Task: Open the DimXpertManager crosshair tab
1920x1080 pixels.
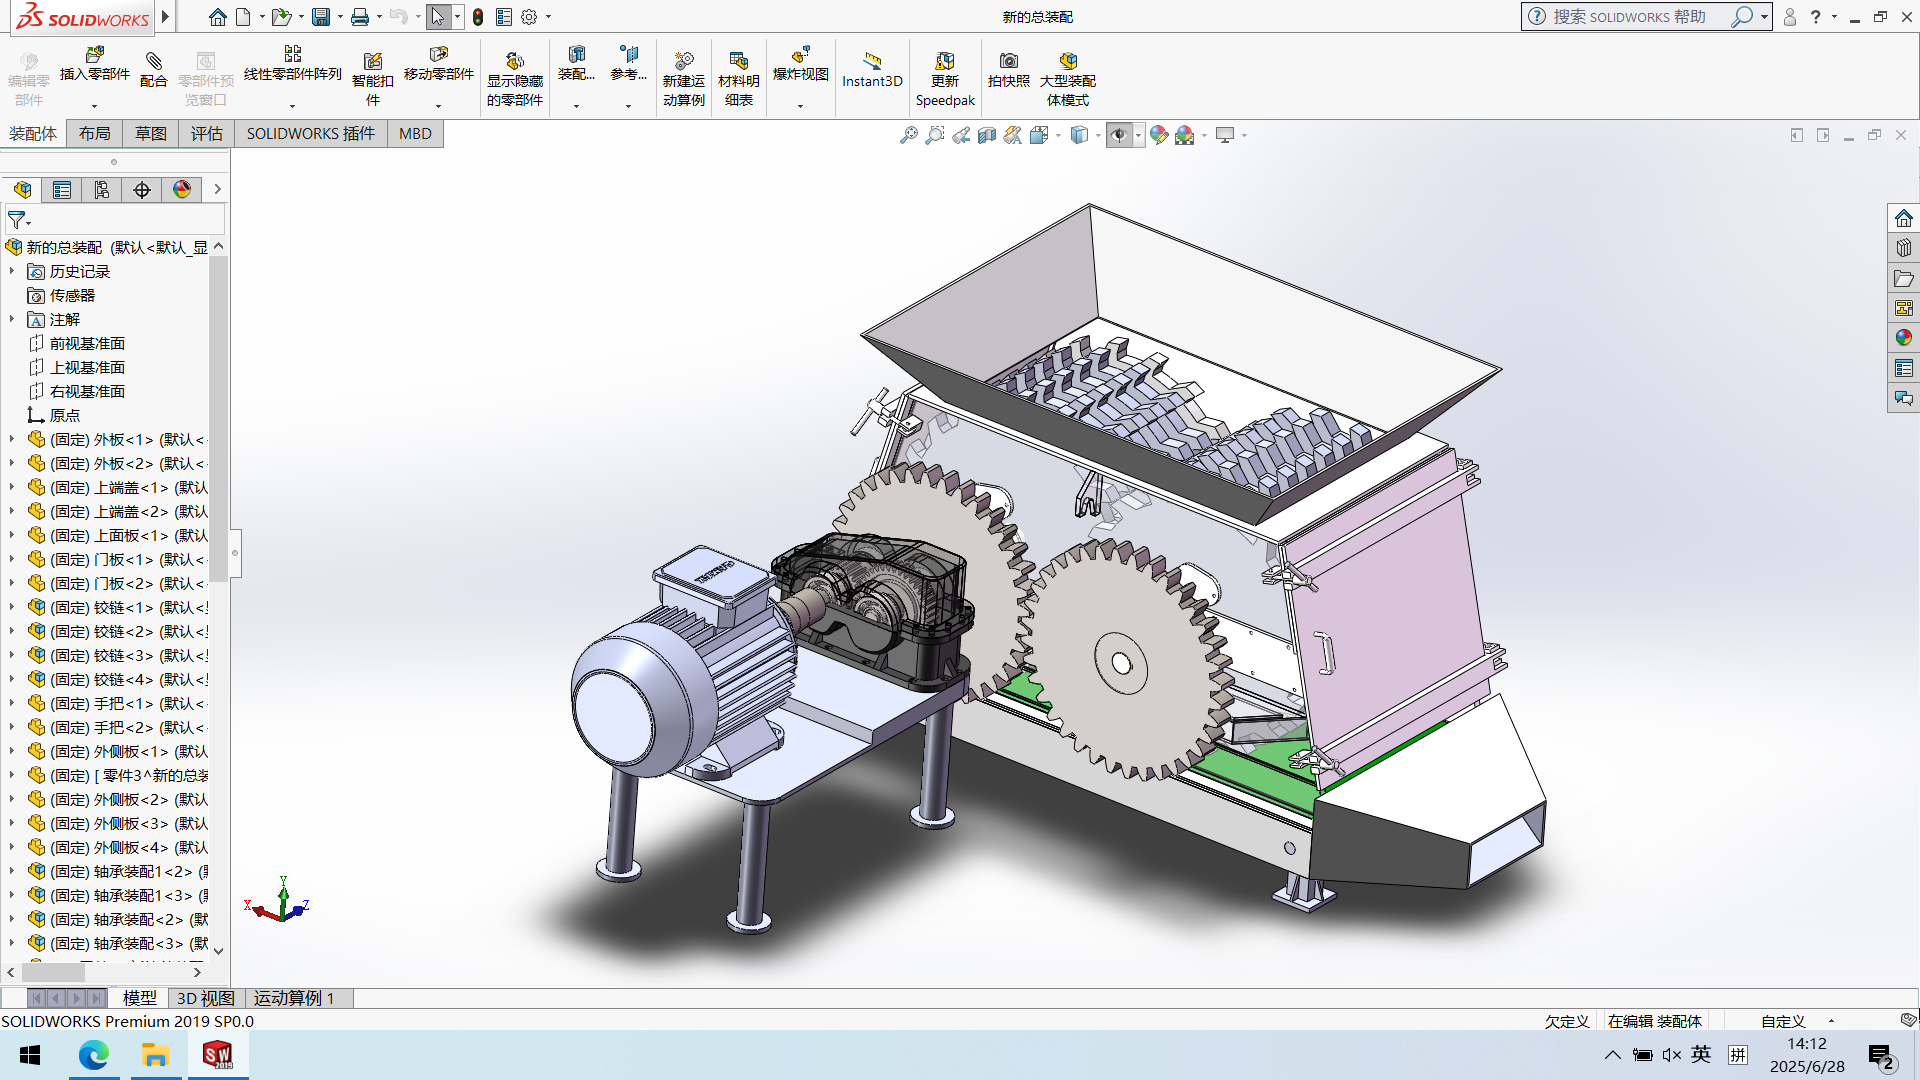Action: pos(142,190)
